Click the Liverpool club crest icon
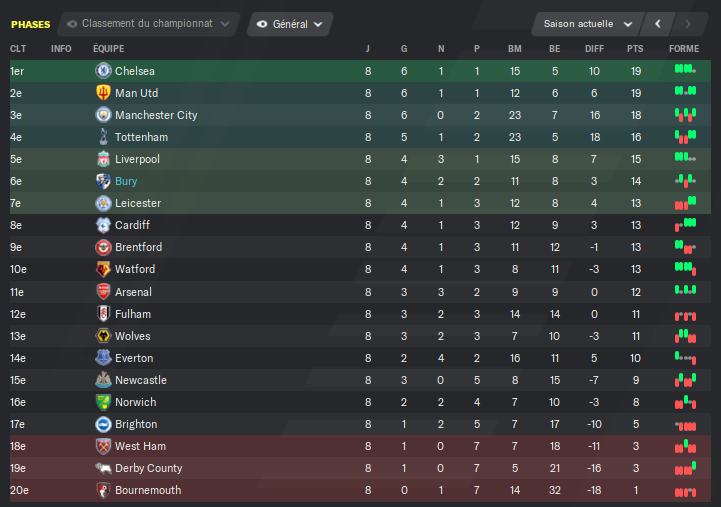 point(103,159)
